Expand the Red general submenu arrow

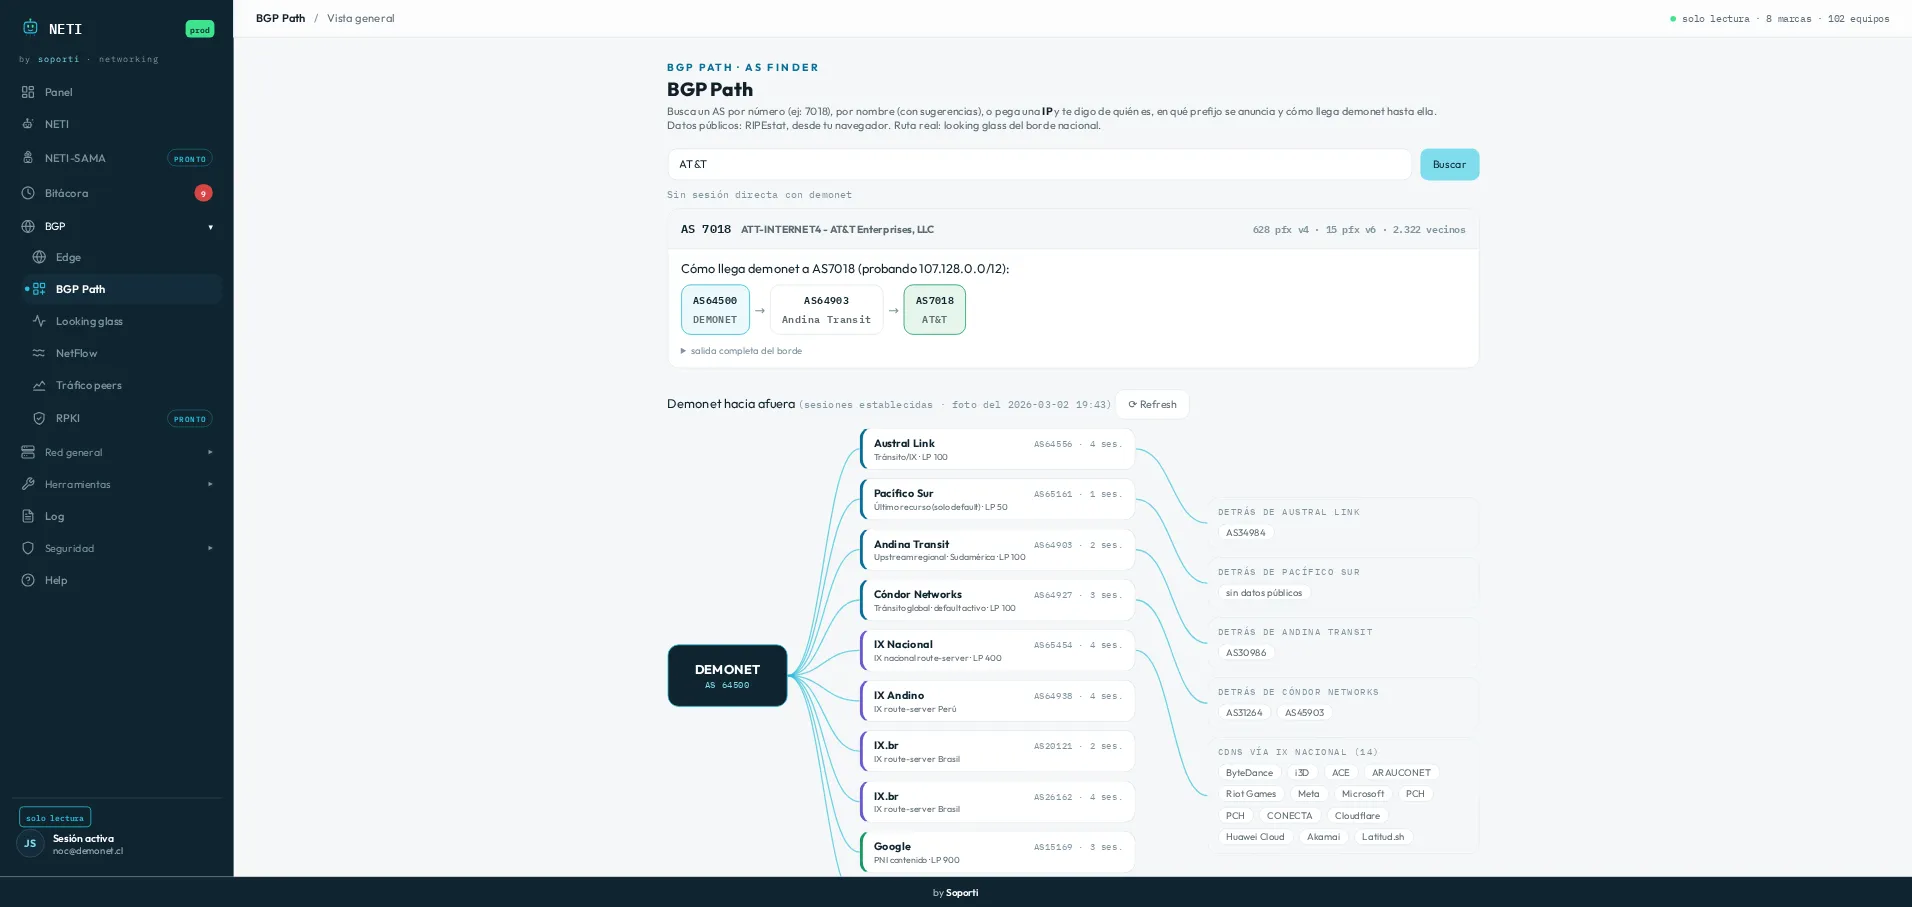click(x=210, y=452)
